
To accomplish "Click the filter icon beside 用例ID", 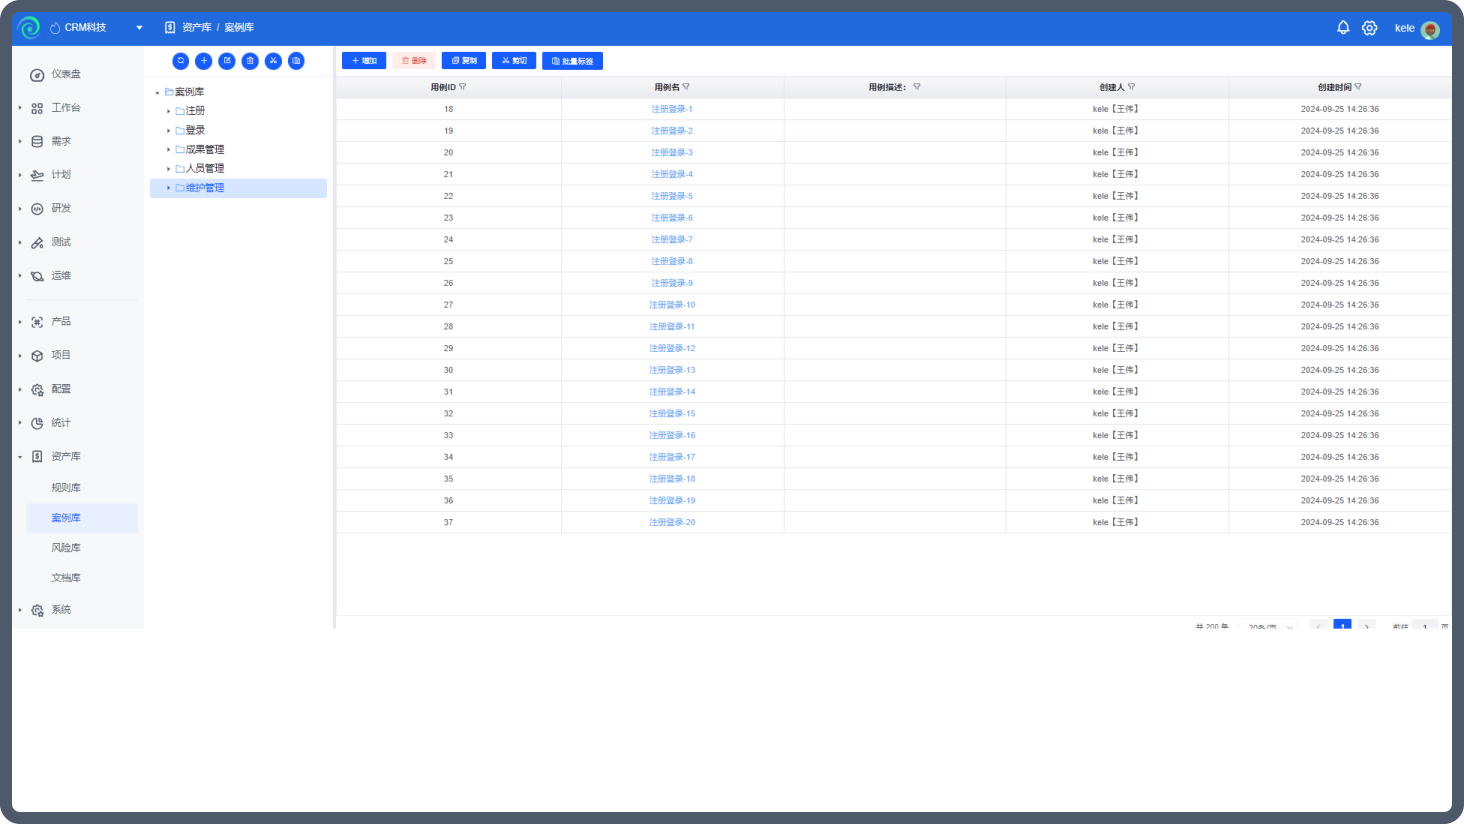I will [x=462, y=87].
